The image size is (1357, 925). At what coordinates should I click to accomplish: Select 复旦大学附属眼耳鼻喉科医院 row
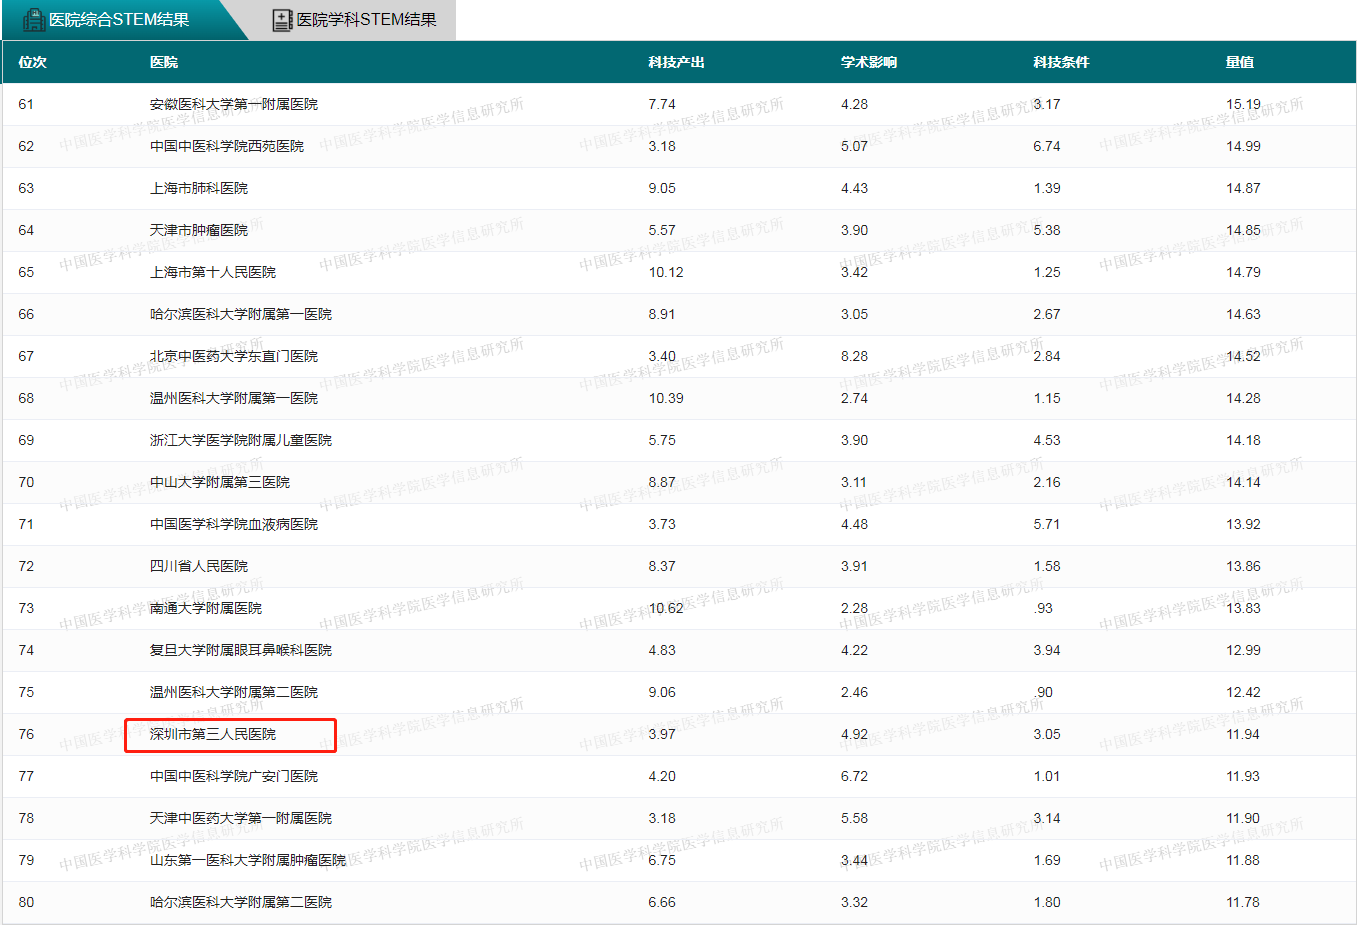241,650
